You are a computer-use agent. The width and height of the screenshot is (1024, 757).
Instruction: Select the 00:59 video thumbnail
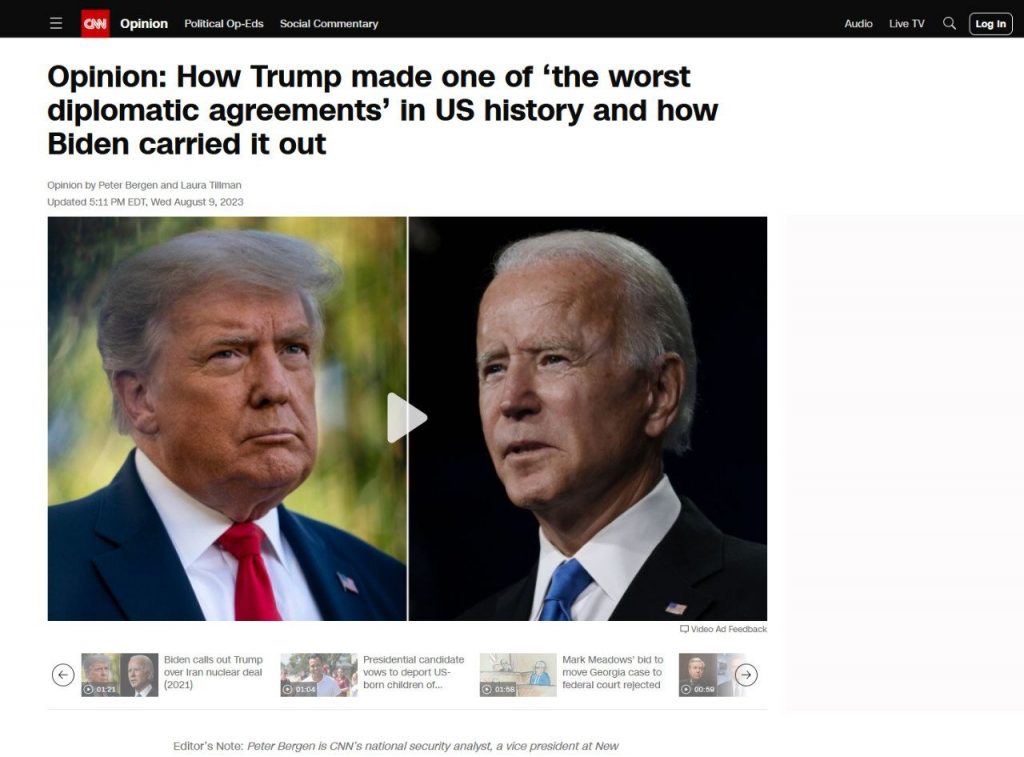pyautogui.click(x=707, y=675)
